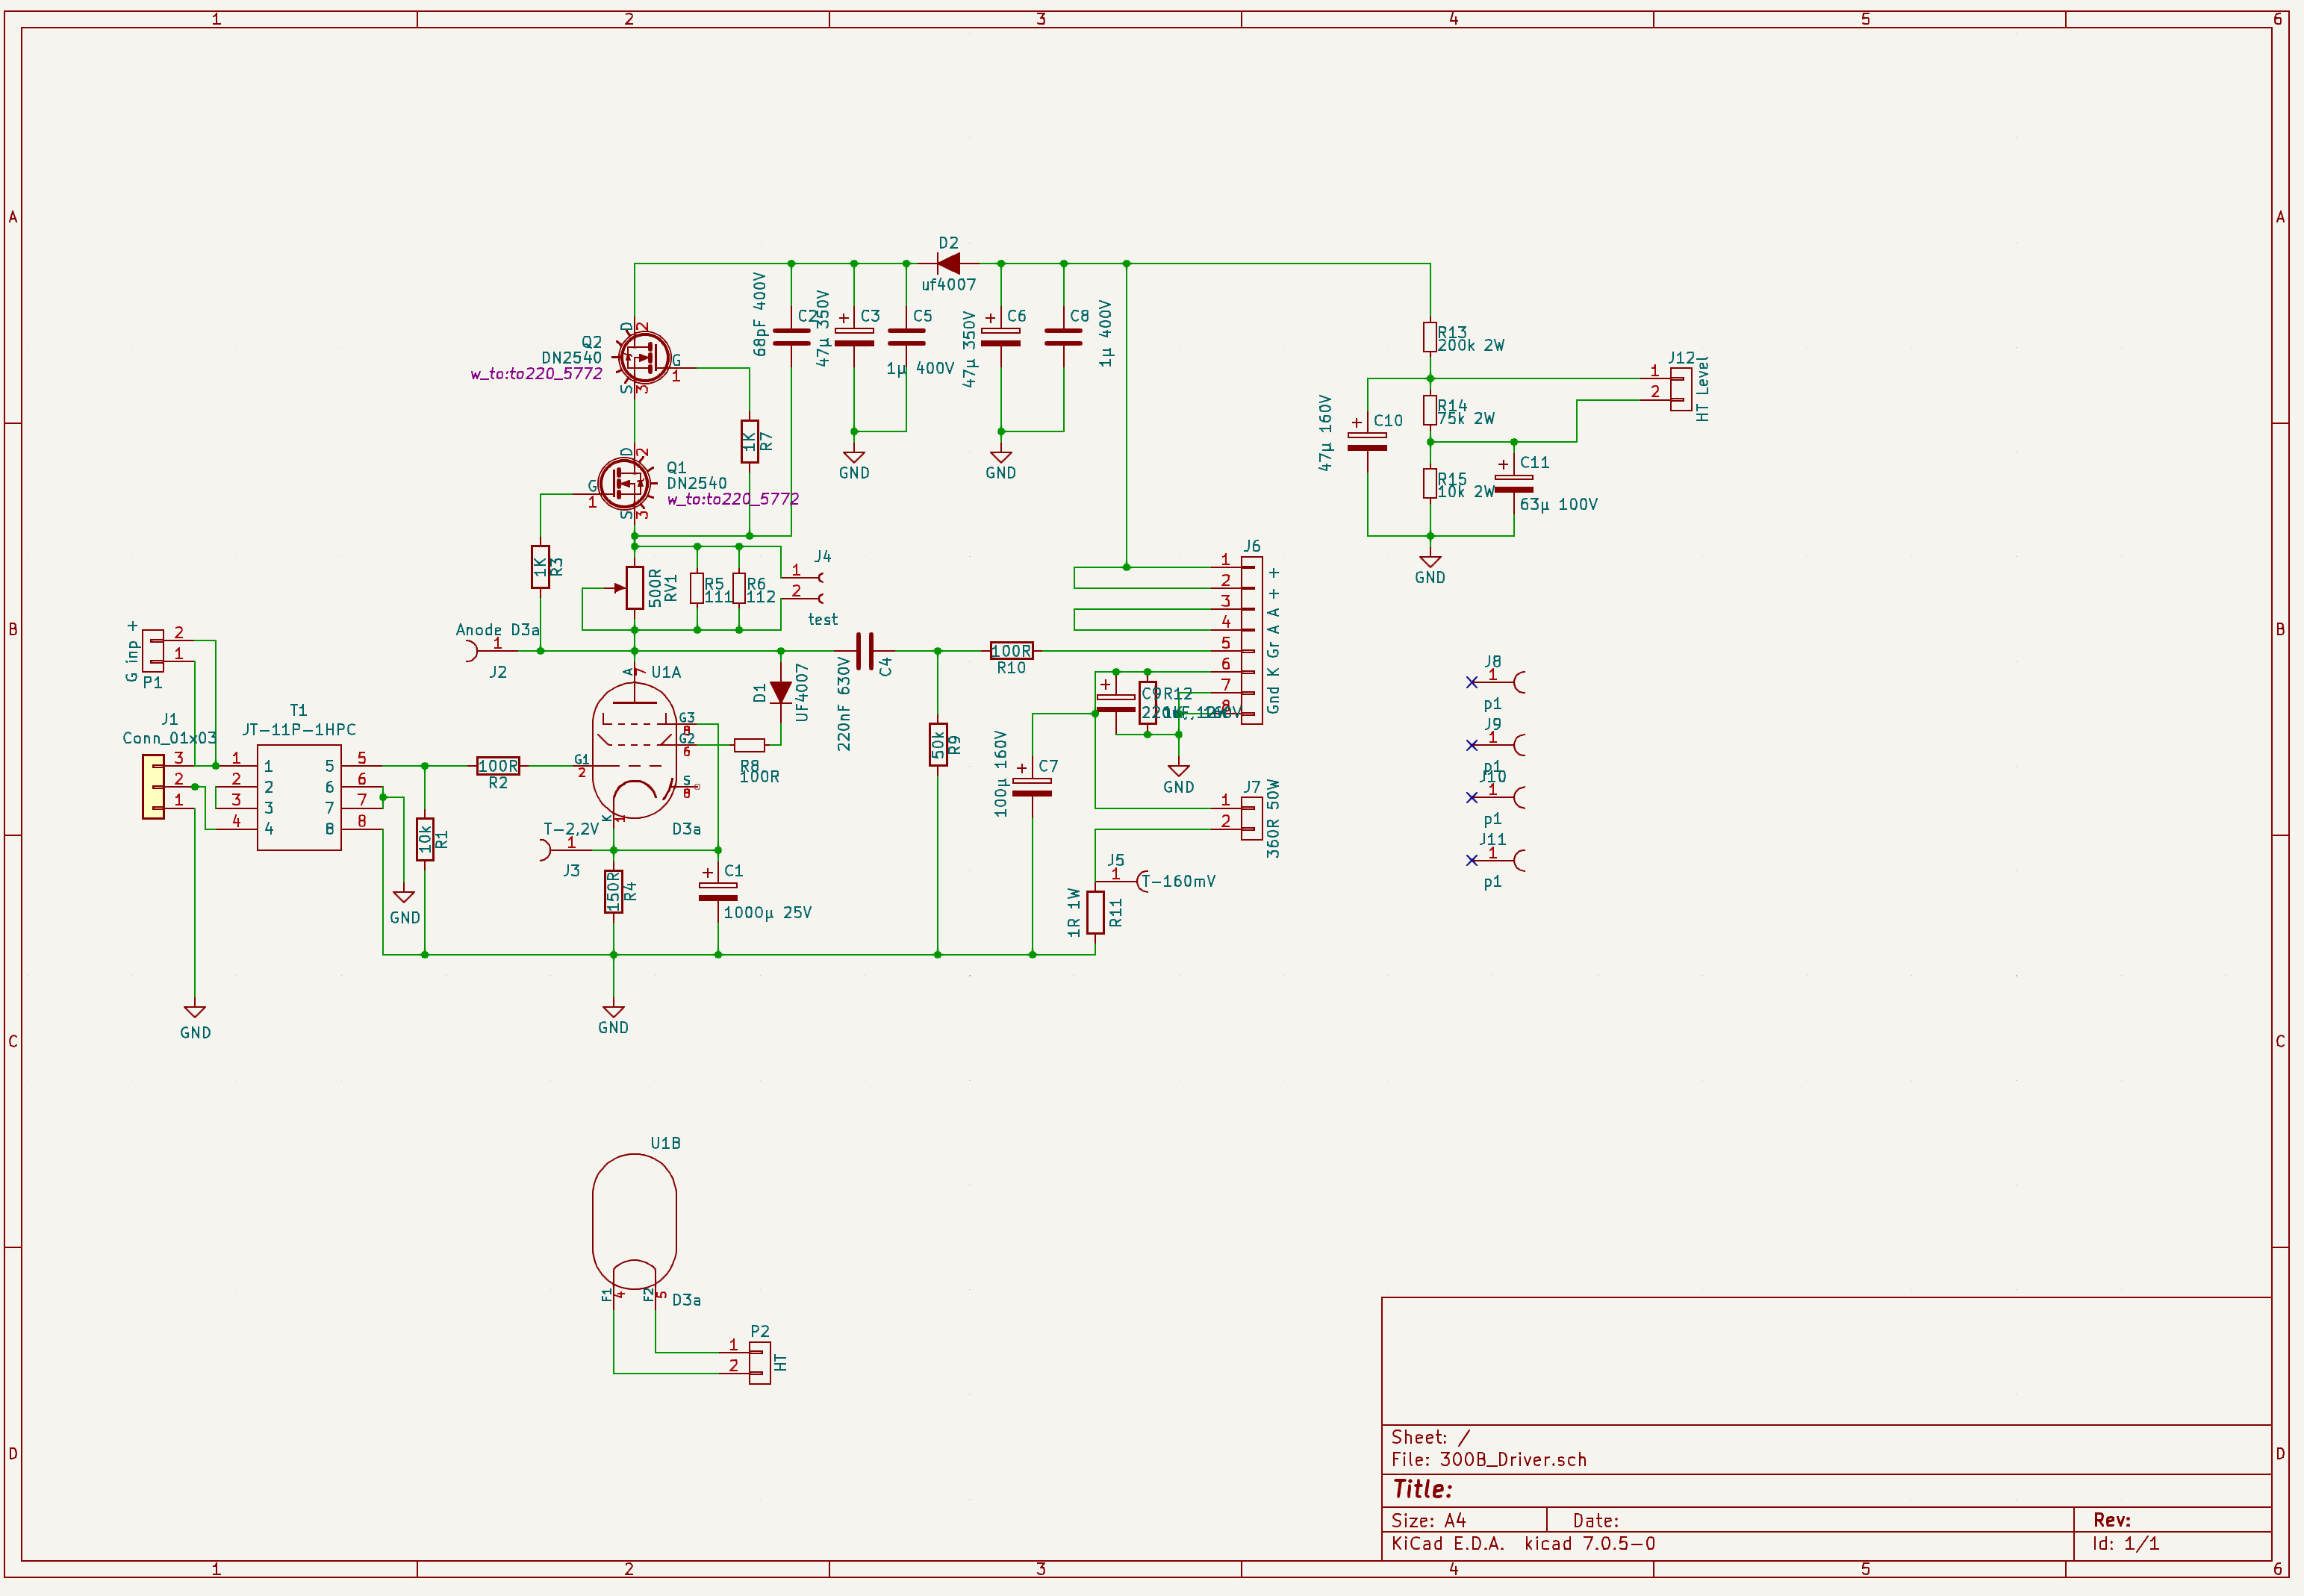Click the R7 1K resistor symbol
Viewport: 2304px width, 1596px height.
pos(749,441)
